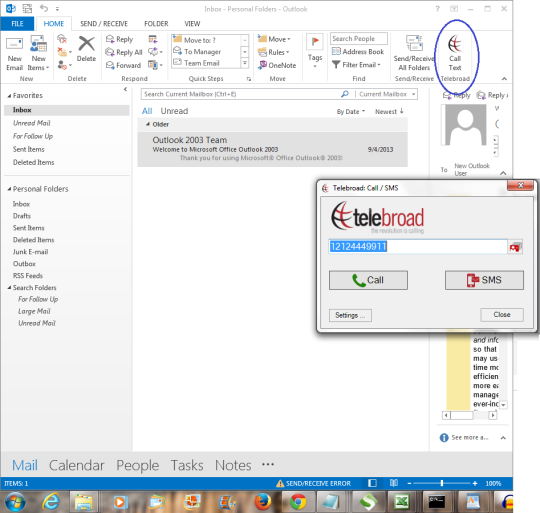The image size is (540, 513).
Task: Click the phone number field in Telebroad dialog
Action: tap(417, 247)
